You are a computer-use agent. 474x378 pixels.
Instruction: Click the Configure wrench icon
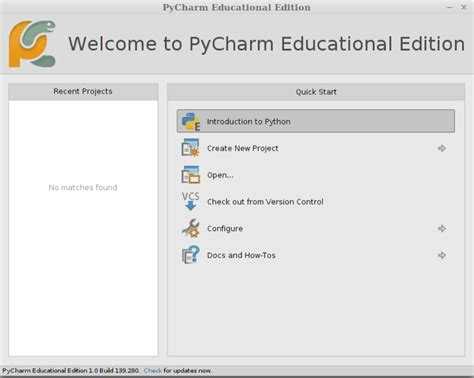191,228
